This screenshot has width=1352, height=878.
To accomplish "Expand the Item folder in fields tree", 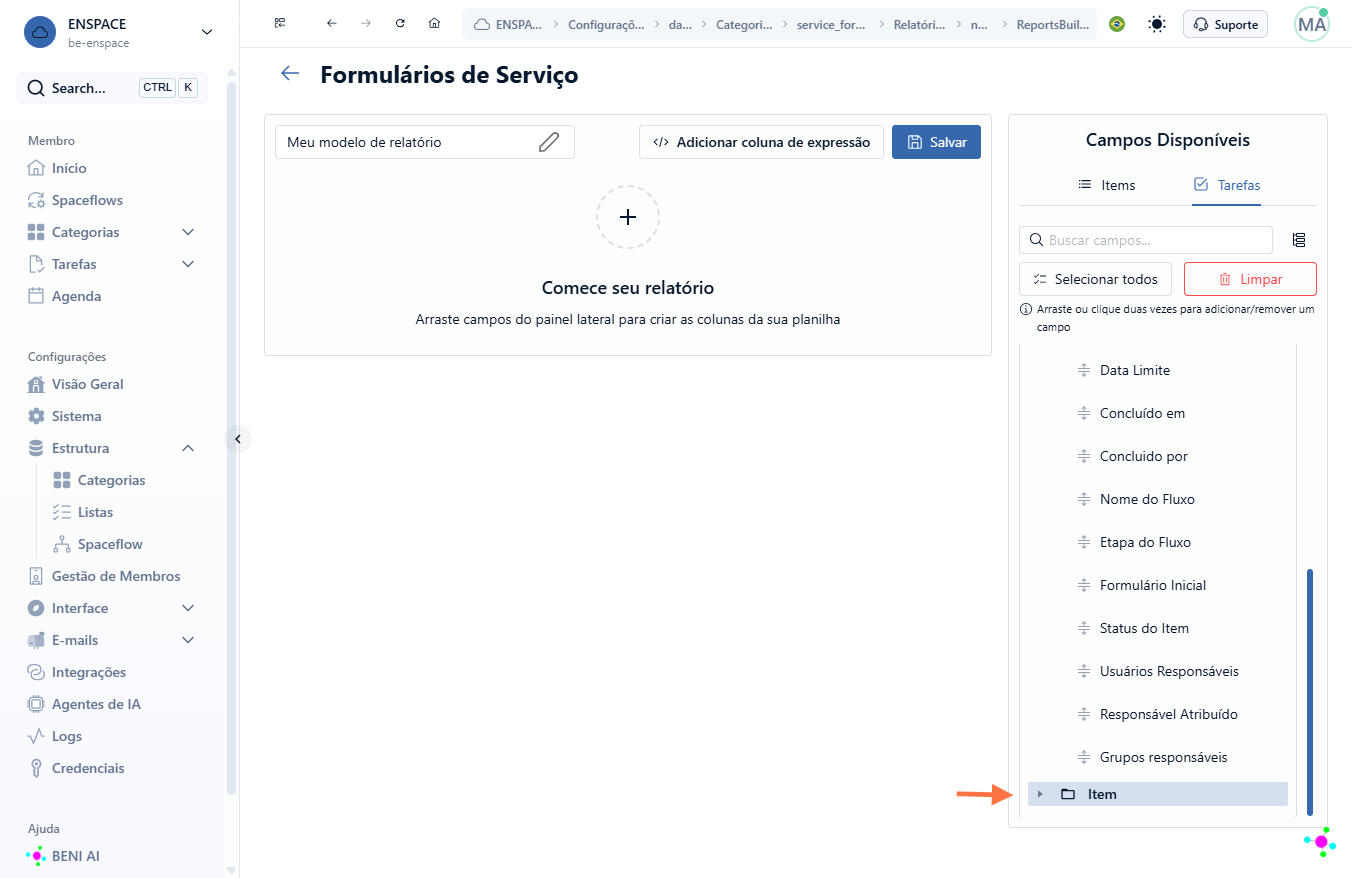I will (1040, 794).
